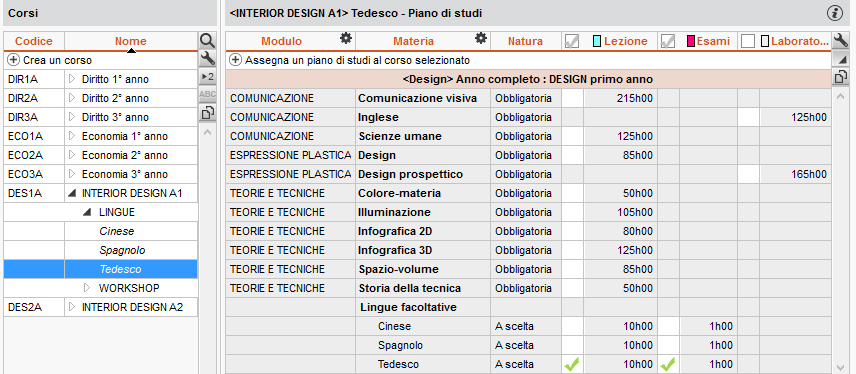Click the copy icon in Corsi sidebar
Image resolution: width=856 pixels, height=374 pixels.
click(x=207, y=113)
